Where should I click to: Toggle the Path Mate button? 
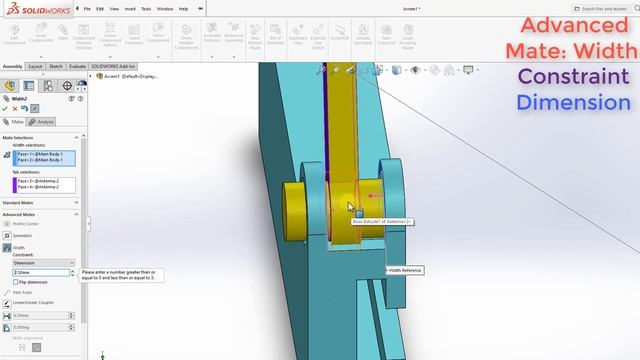pyautogui.click(x=7, y=293)
